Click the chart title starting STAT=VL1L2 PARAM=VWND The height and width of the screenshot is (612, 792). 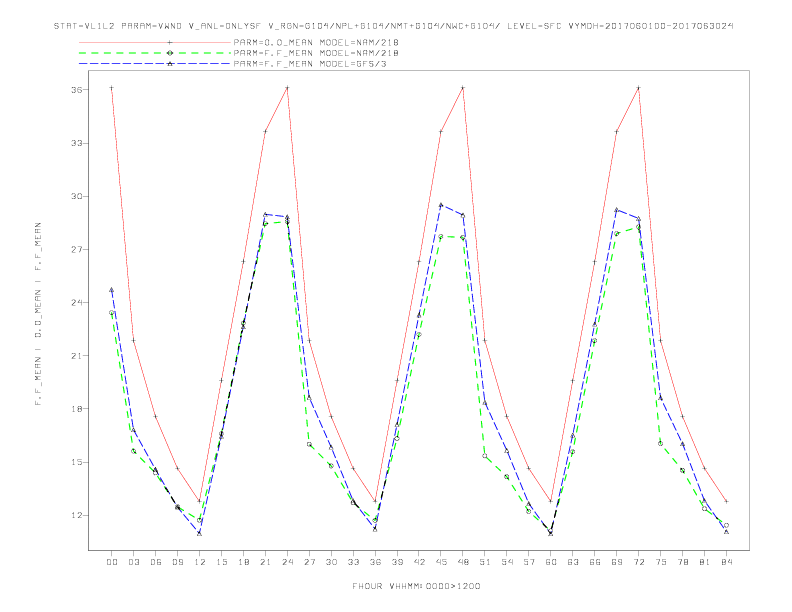click(x=393, y=26)
